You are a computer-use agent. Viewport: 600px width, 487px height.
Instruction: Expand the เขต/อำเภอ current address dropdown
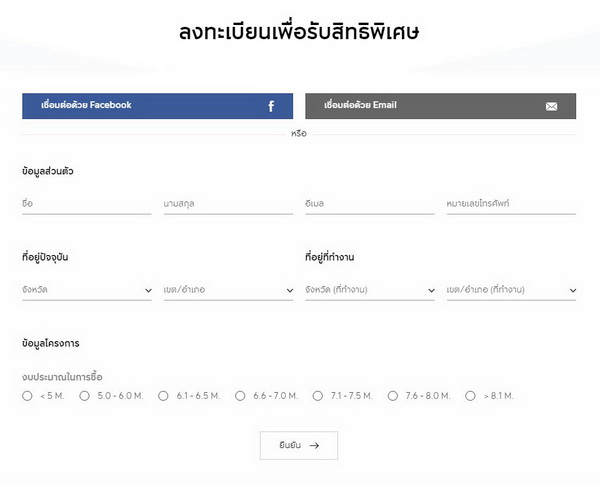[x=228, y=290]
